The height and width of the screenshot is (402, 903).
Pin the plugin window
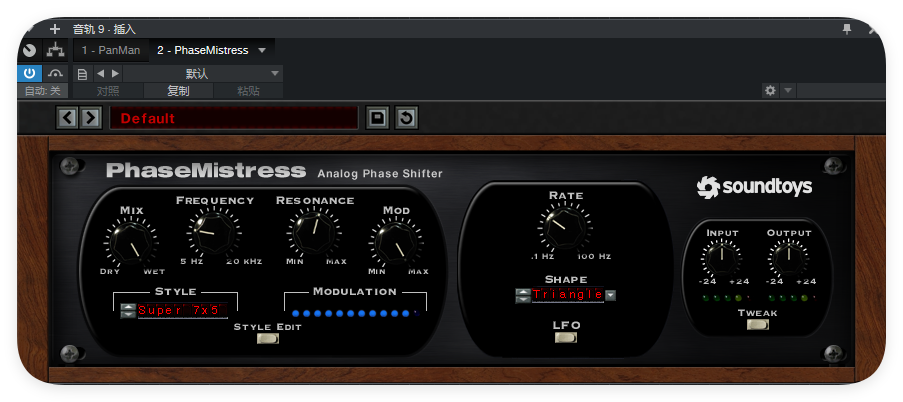[x=847, y=29]
